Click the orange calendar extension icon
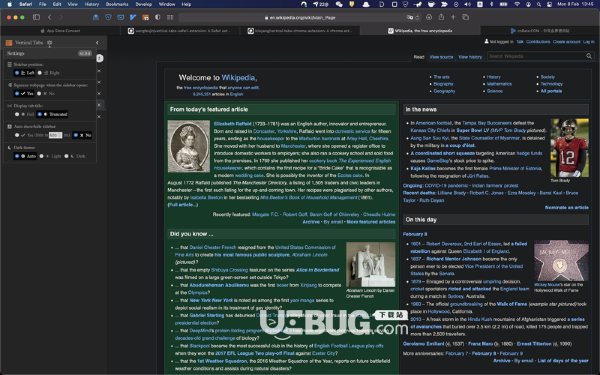The height and width of the screenshot is (375, 600). pos(145,17)
